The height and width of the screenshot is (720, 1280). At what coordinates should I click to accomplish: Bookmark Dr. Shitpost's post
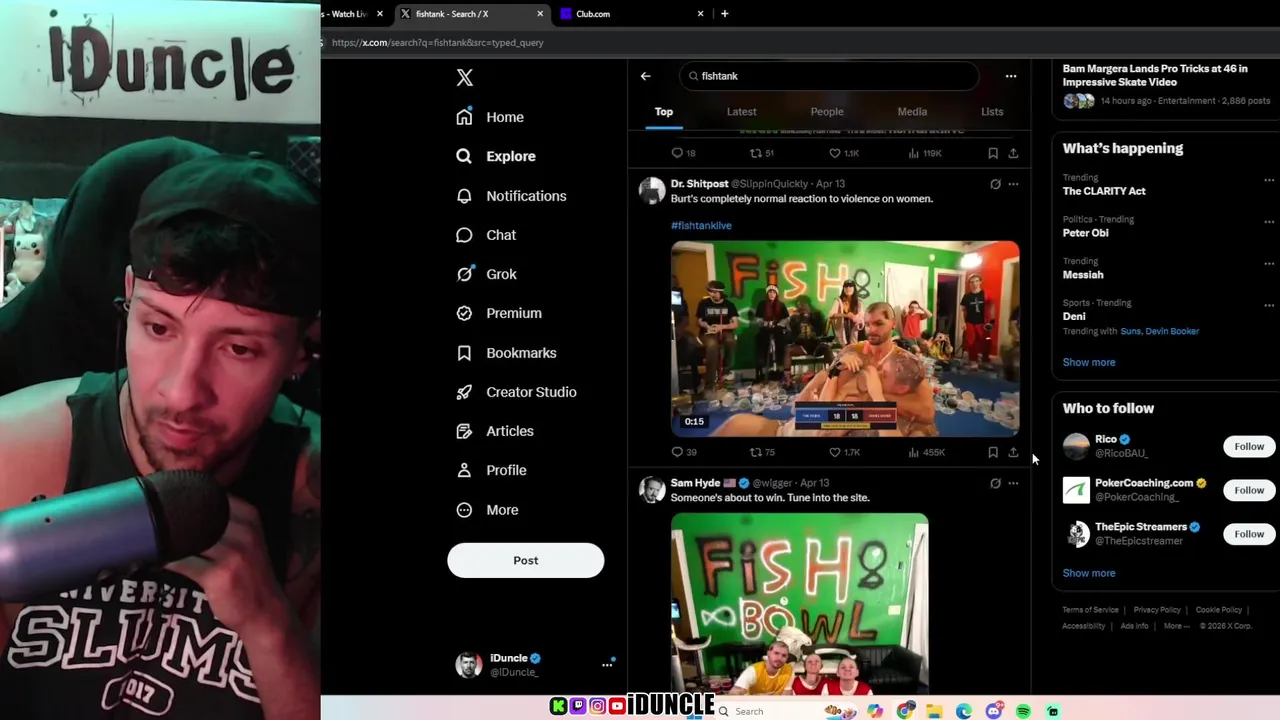[x=993, y=452]
